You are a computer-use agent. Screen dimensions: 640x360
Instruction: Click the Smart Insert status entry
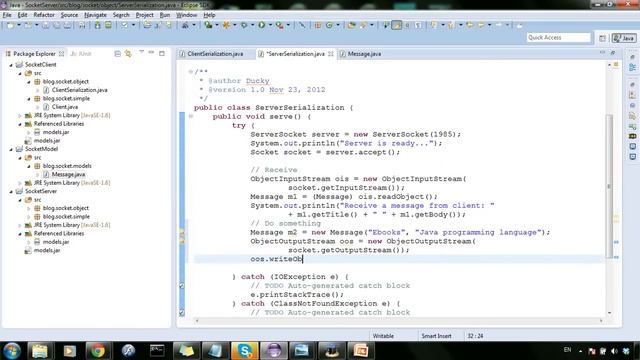tap(436, 336)
